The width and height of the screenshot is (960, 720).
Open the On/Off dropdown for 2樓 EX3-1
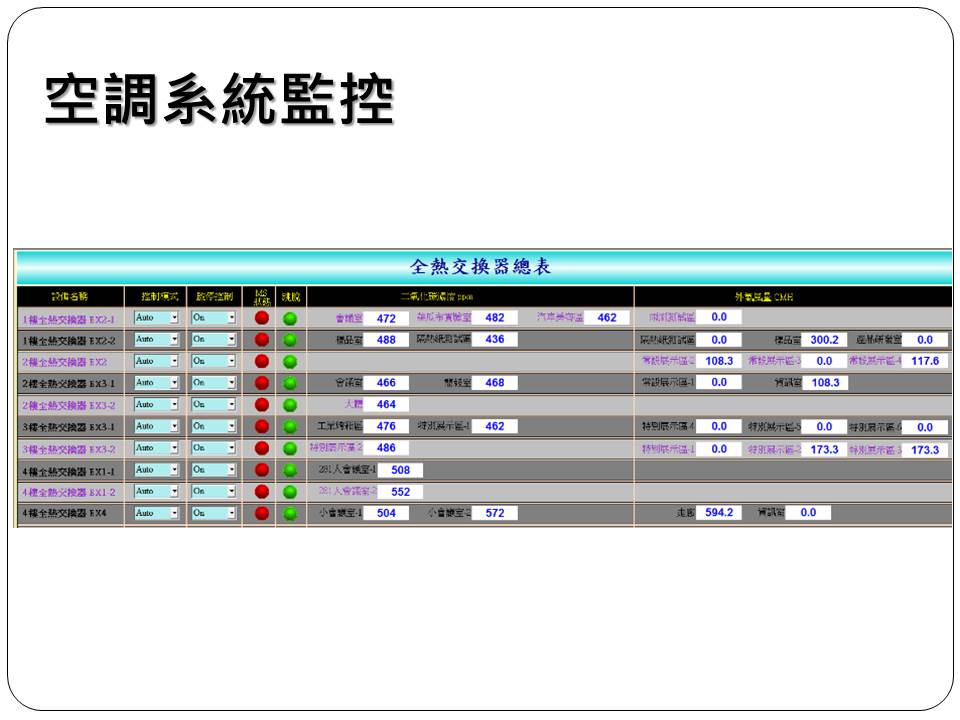pyautogui.click(x=214, y=383)
